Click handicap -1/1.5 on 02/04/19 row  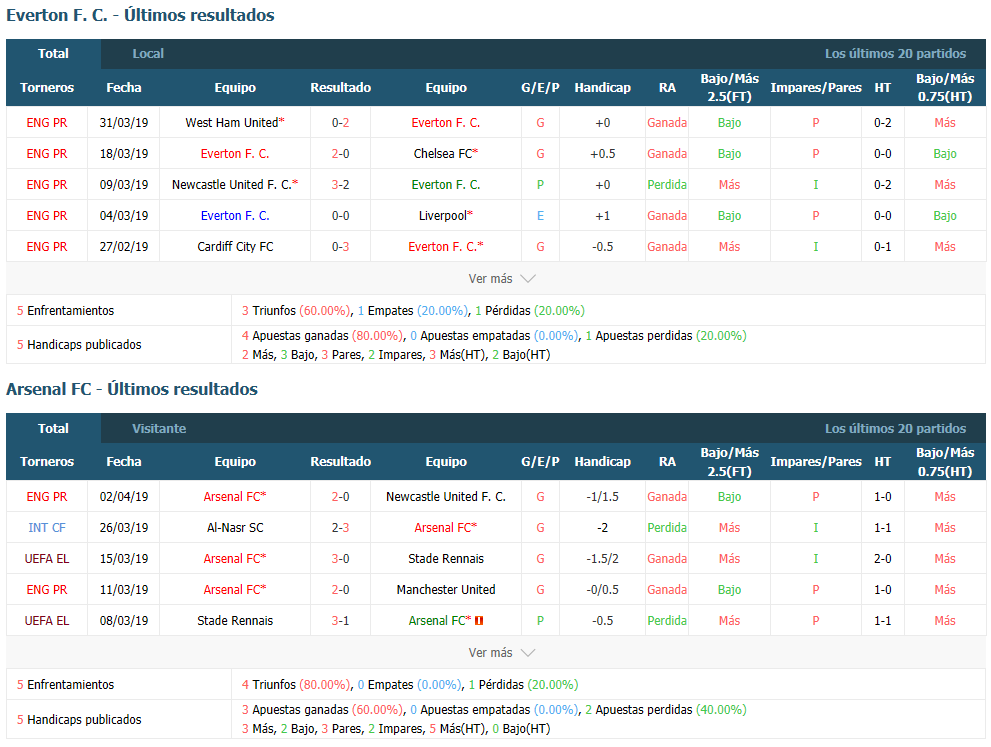coord(602,497)
